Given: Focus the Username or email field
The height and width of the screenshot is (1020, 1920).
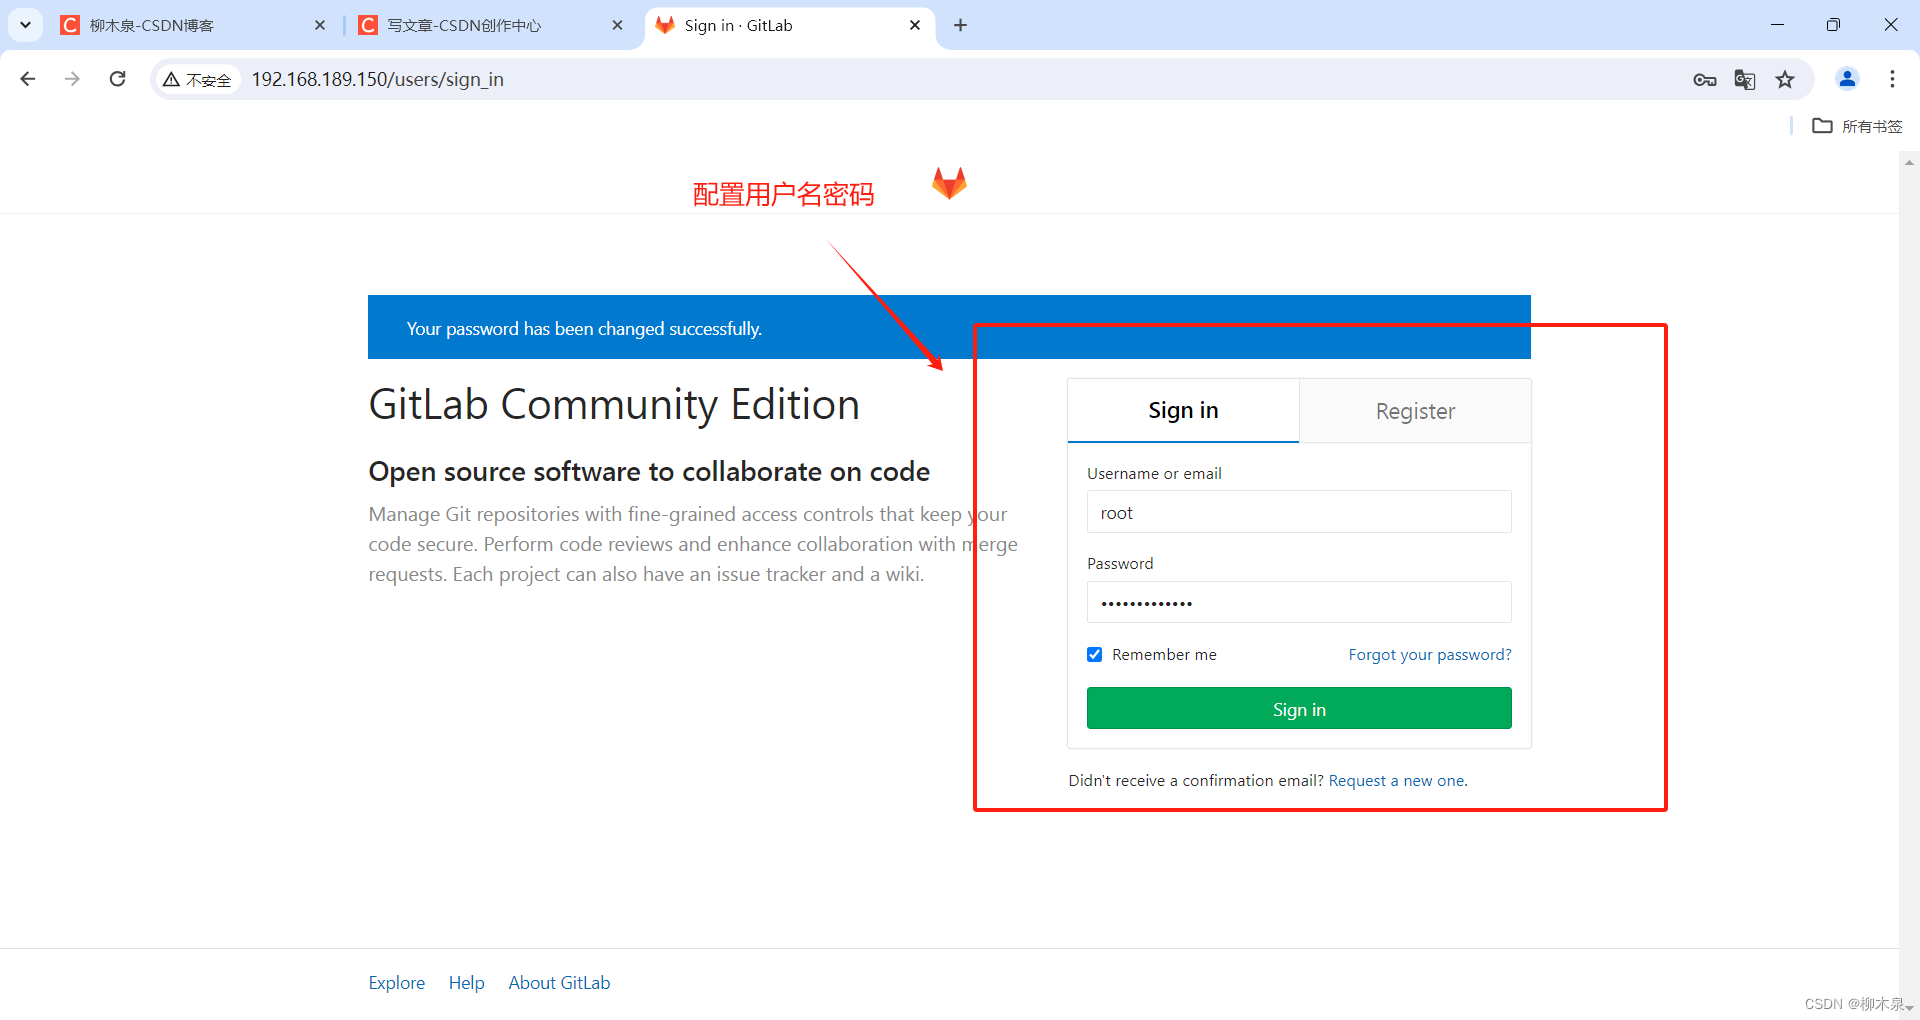Looking at the screenshot, I should pyautogui.click(x=1299, y=512).
